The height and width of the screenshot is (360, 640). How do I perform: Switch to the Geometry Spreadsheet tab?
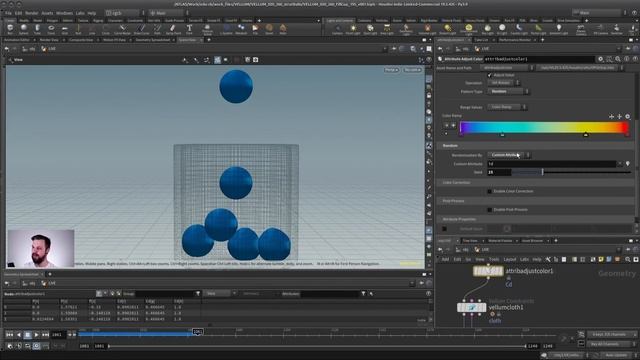point(152,40)
